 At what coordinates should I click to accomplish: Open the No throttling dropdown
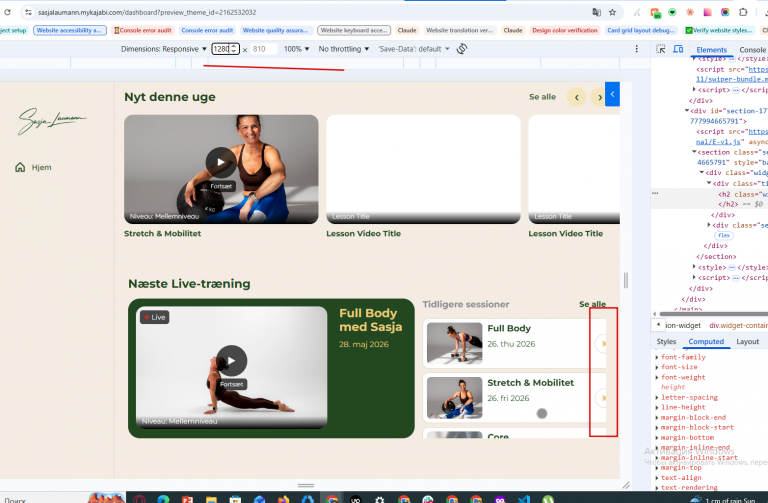coord(343,49)
